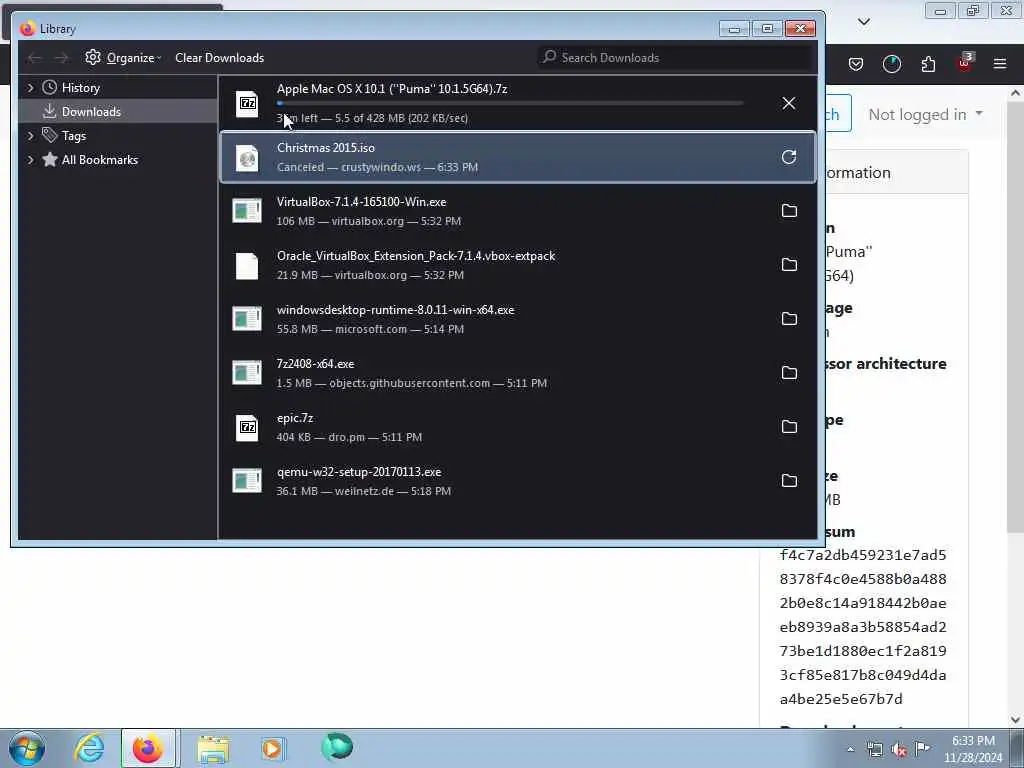Click the green round taskbar app icon
Screen dimensions: 1024x768
(x=337, y=747)
